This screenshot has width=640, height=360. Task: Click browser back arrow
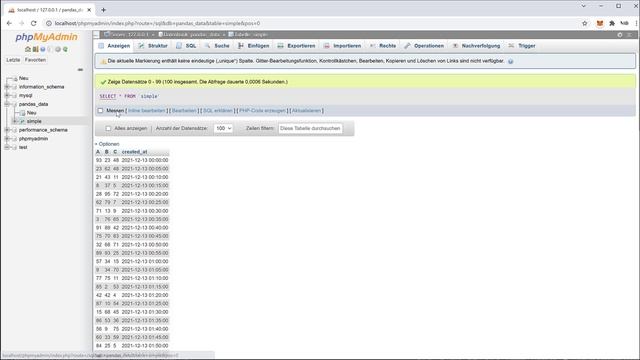pos(9,23)
